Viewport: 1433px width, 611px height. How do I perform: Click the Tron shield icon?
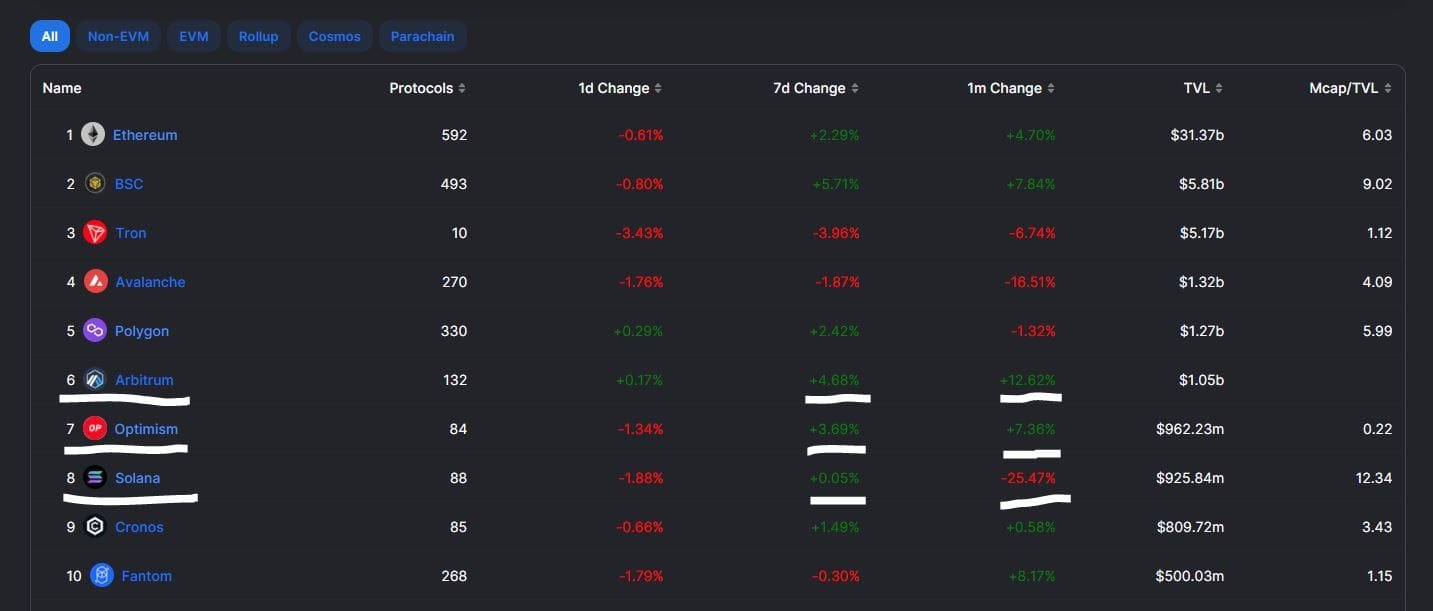(x=95, y=232)
